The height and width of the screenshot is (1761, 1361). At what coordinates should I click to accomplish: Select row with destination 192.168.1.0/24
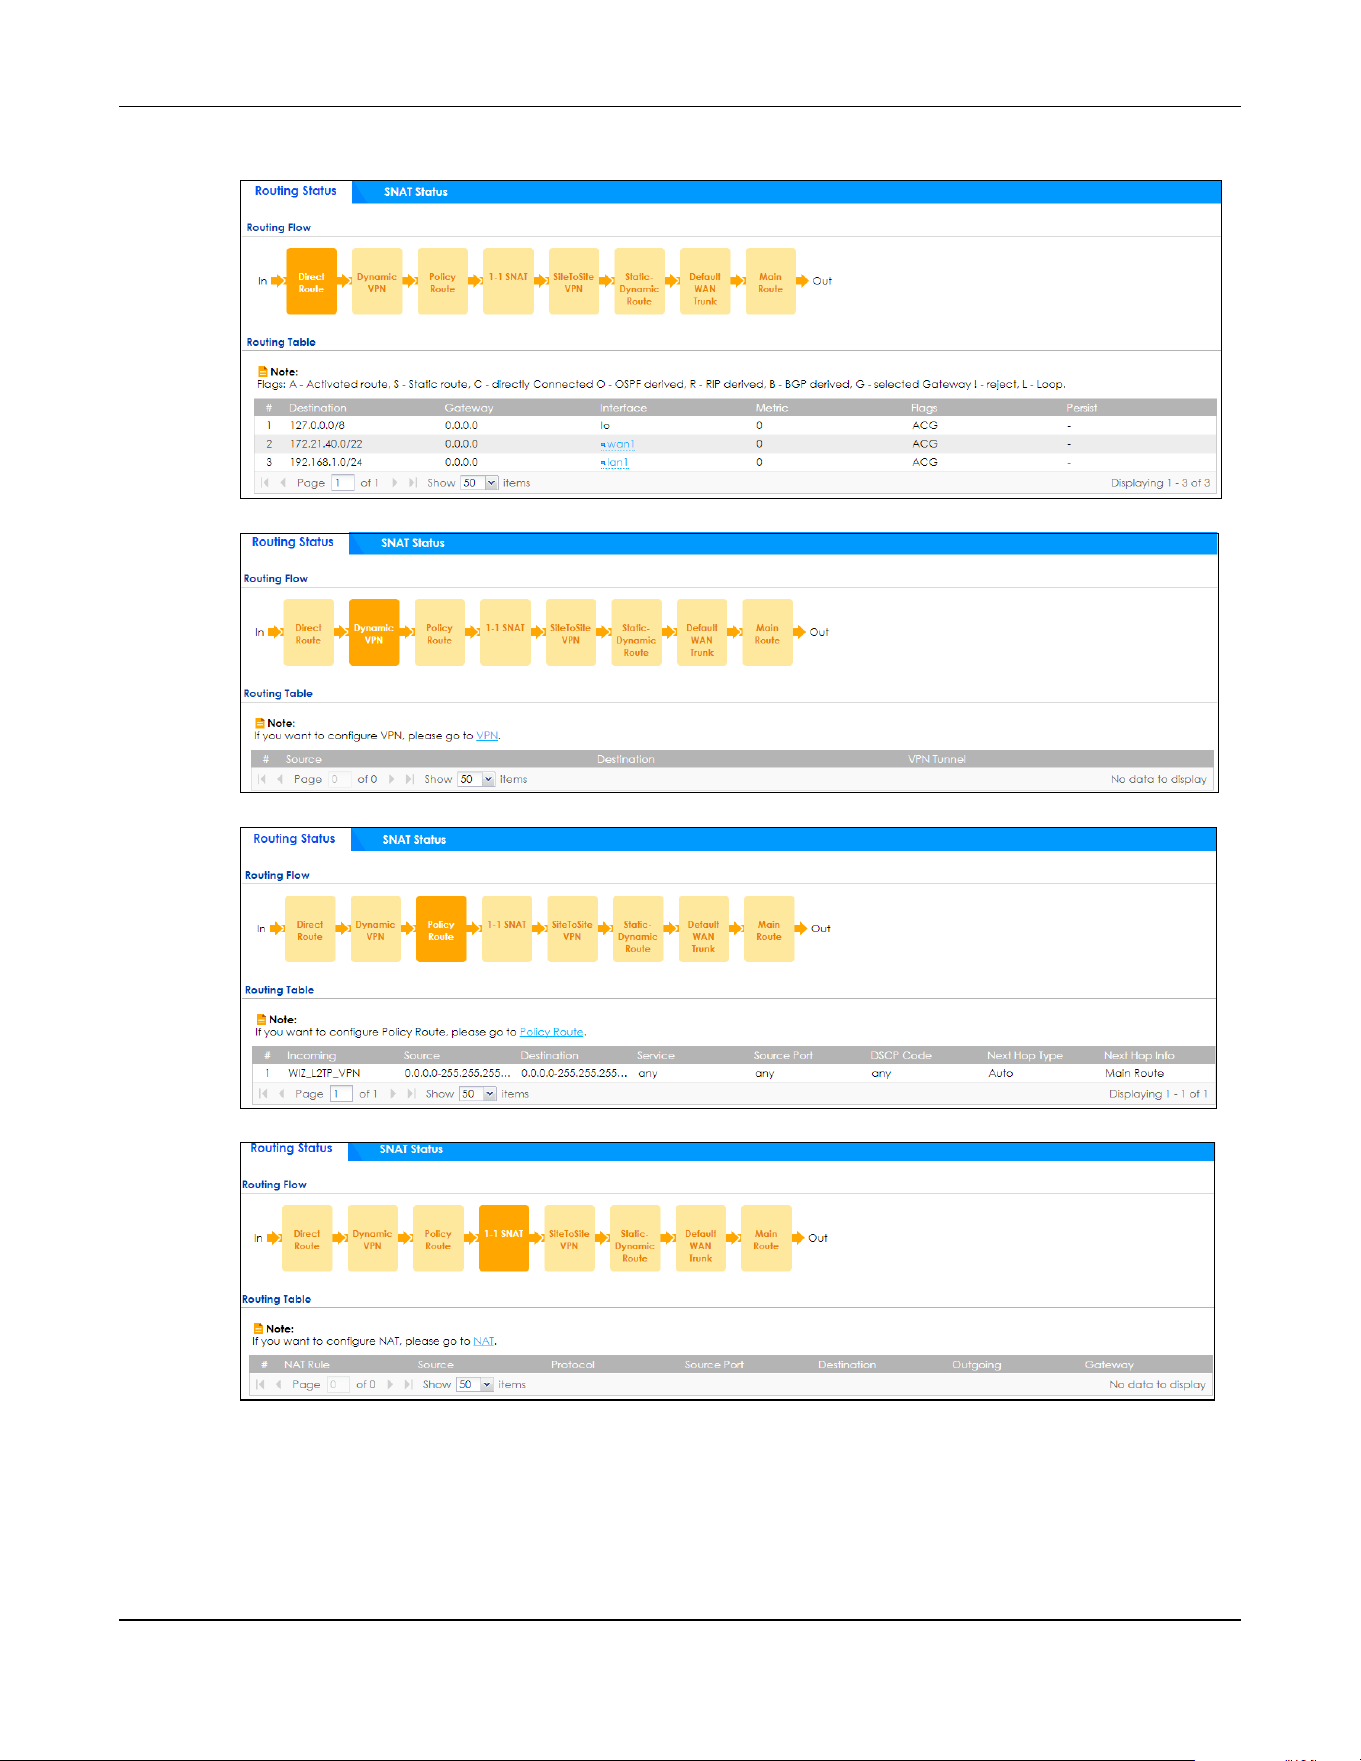[735, 462]
